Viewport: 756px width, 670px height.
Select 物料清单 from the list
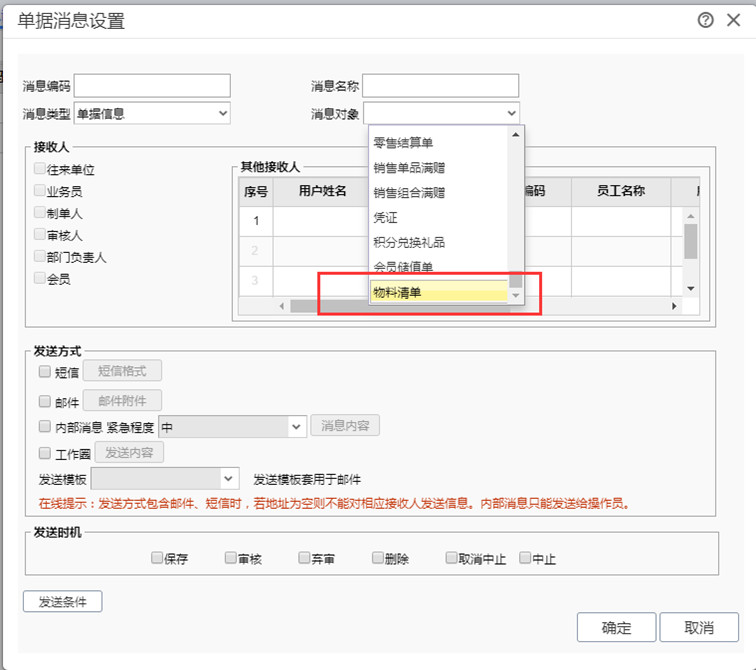pyautogui.click(x=438, y=292)
